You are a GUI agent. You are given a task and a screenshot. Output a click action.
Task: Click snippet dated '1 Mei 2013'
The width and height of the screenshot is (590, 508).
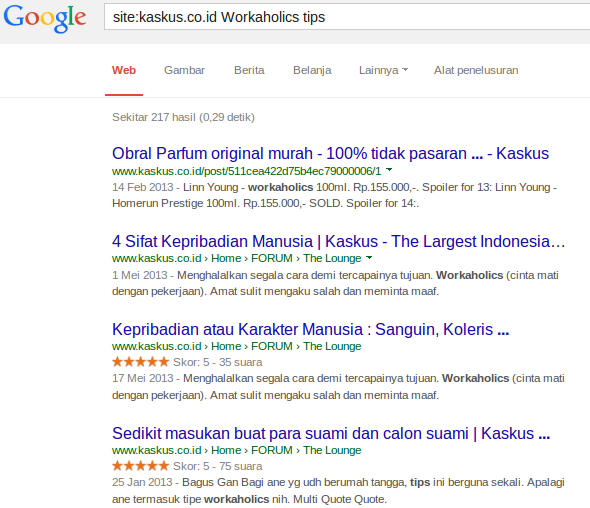[335, 283]
